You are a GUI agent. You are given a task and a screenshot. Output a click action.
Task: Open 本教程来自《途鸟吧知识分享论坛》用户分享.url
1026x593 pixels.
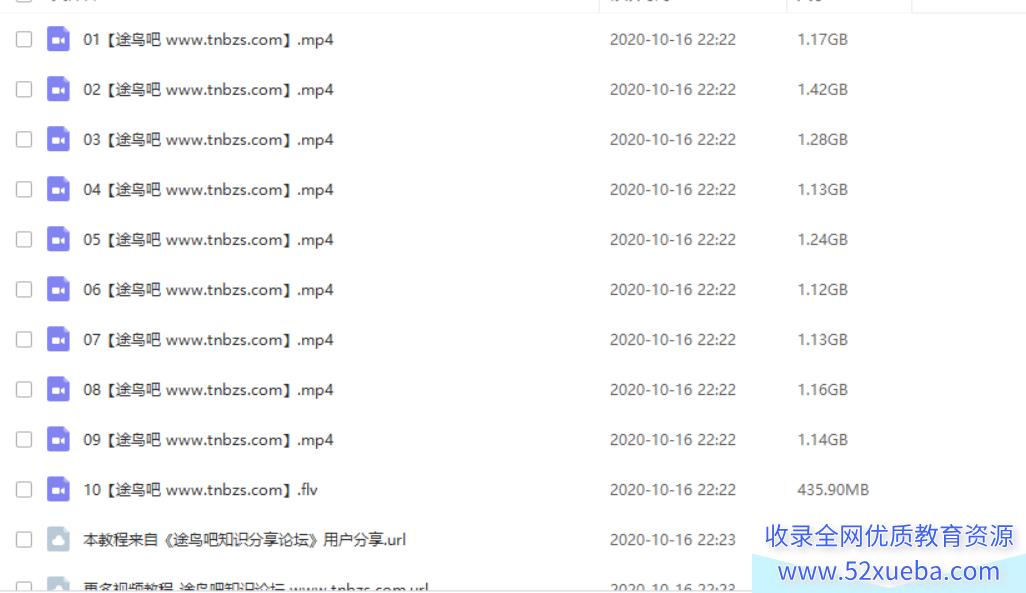(245, 540)
